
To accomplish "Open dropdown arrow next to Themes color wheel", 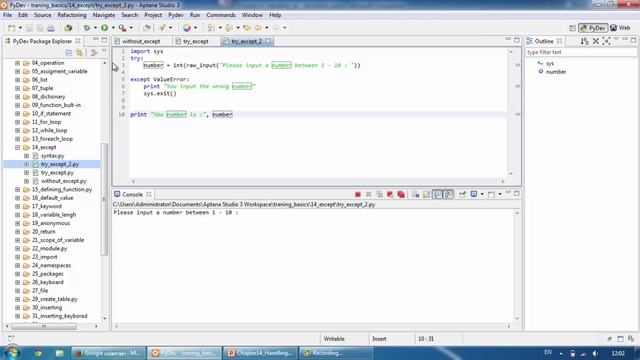I will [195, 28].
